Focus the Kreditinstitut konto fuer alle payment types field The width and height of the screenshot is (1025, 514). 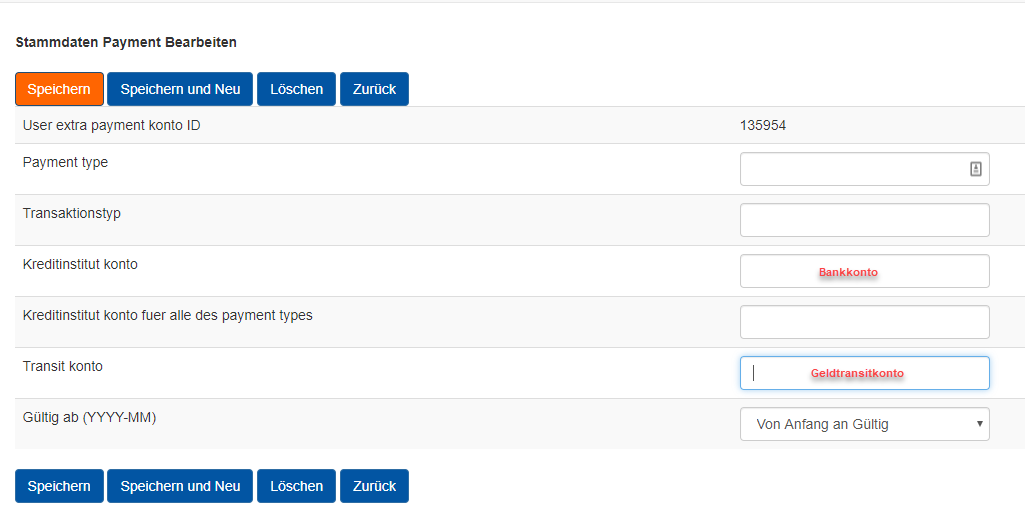864,322
